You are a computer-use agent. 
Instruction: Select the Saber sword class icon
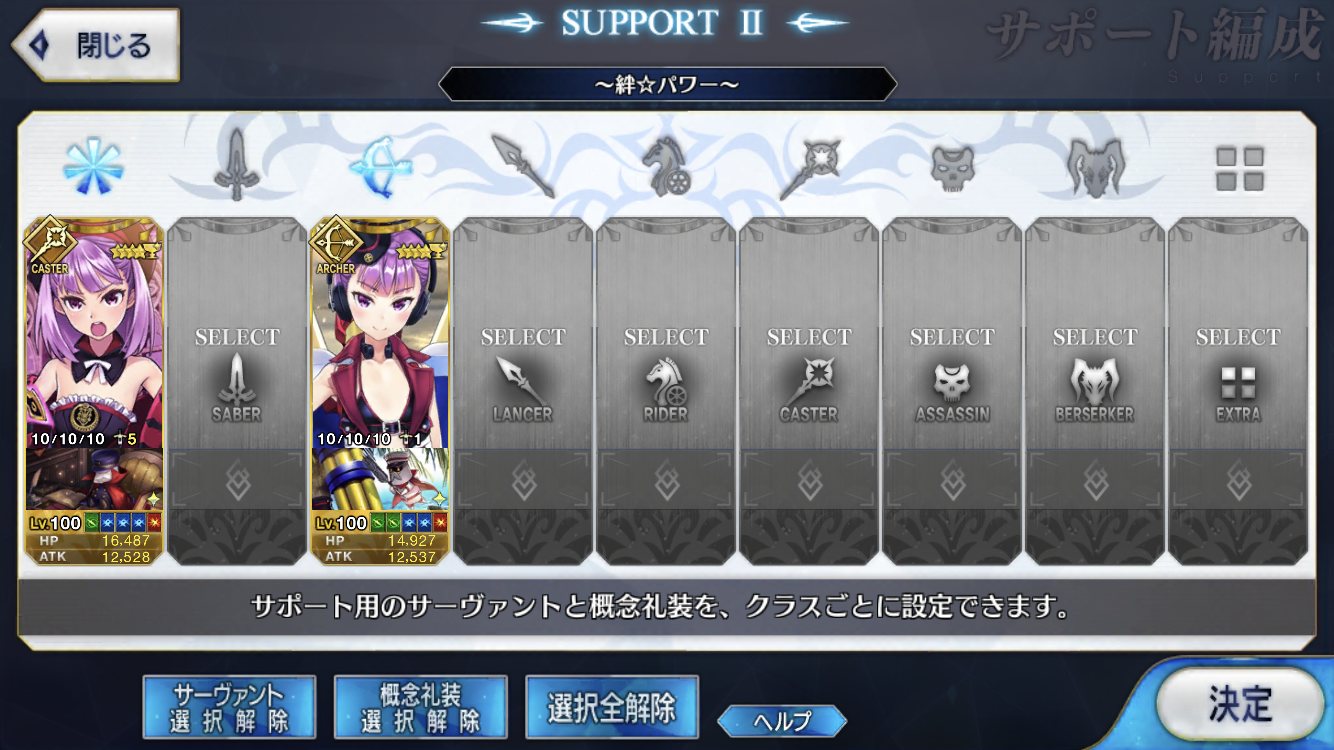point(237,166)
